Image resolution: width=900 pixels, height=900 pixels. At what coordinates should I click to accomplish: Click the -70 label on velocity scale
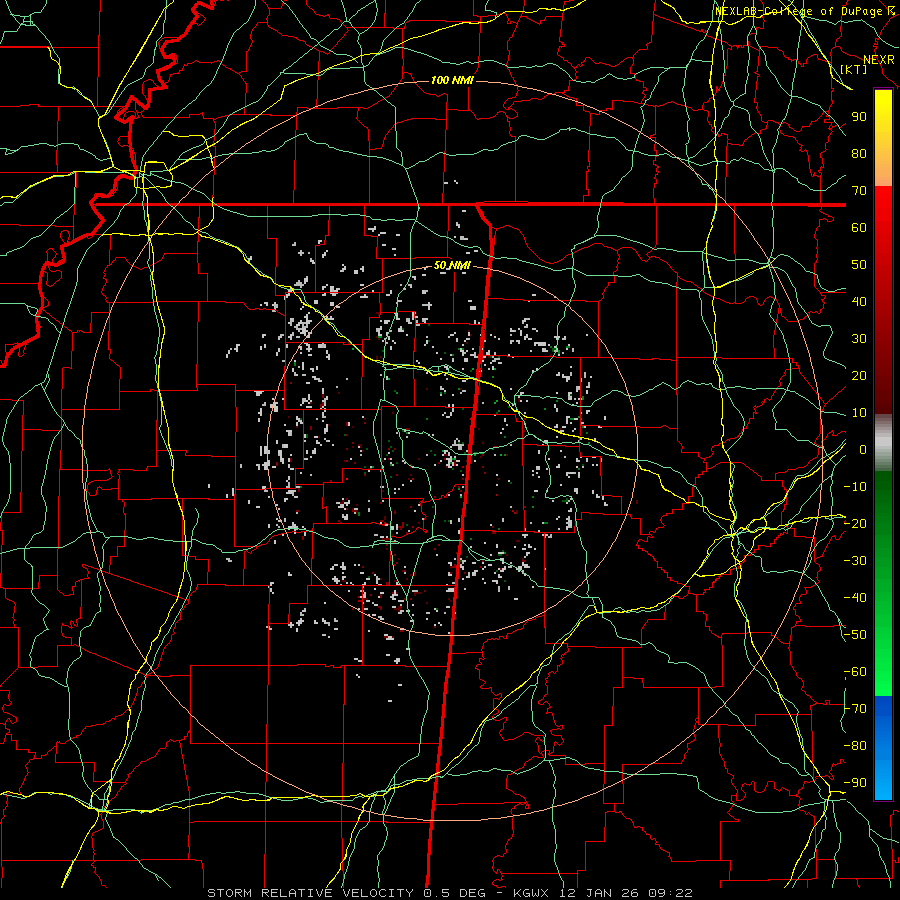[x=855, y=709]
